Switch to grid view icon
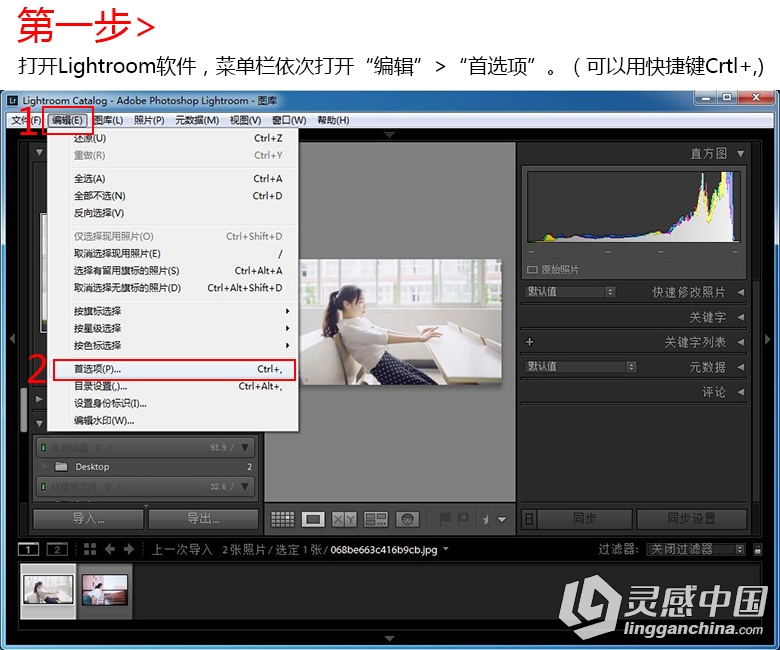 point(282,519)
